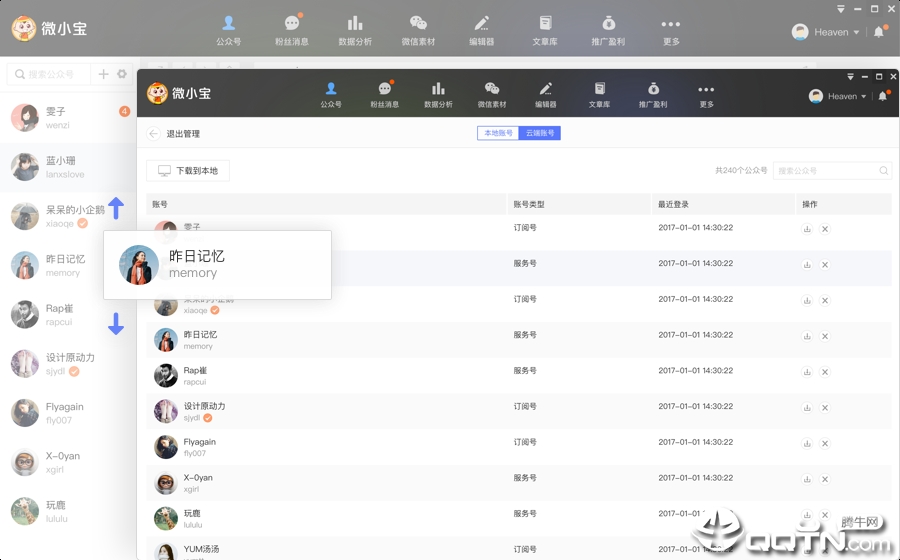The width and height of the screenshot is (900, 560).
Task: Select 玩鹿 lululu in the sidebar
Action: coord(68,511)
